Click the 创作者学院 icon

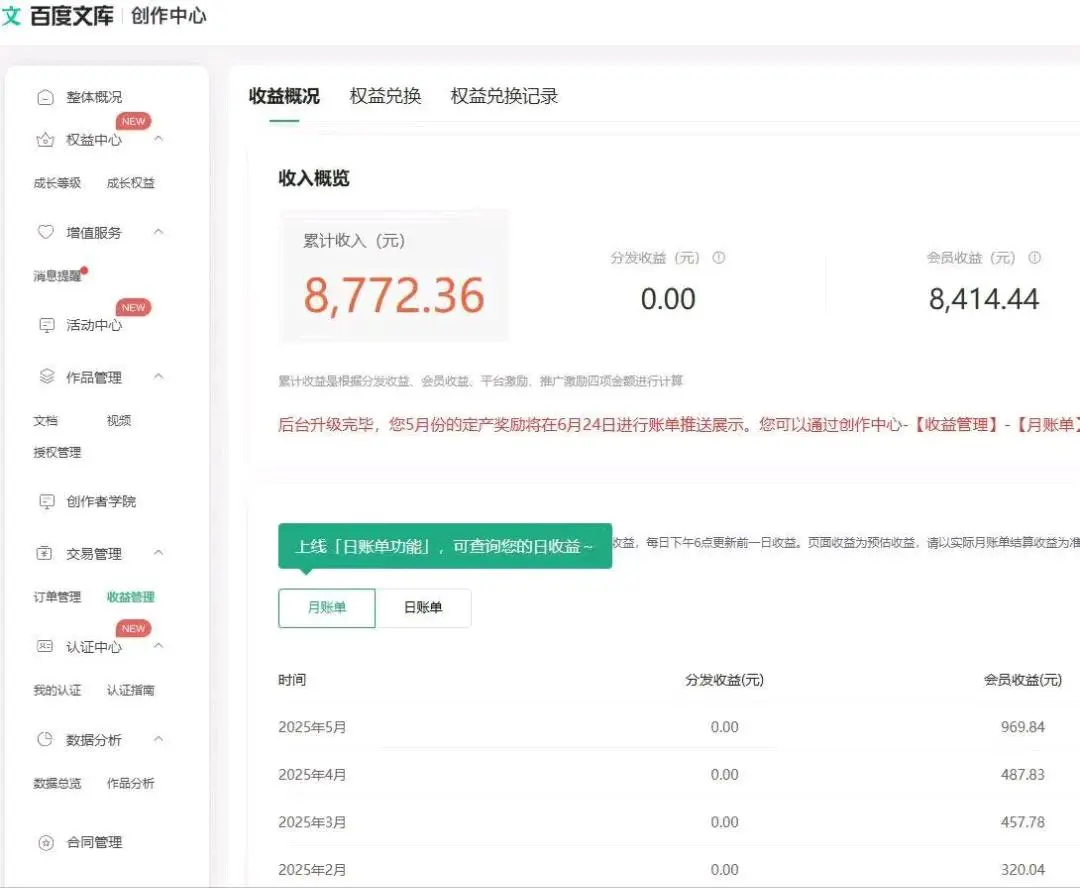(x=46, y=501)
